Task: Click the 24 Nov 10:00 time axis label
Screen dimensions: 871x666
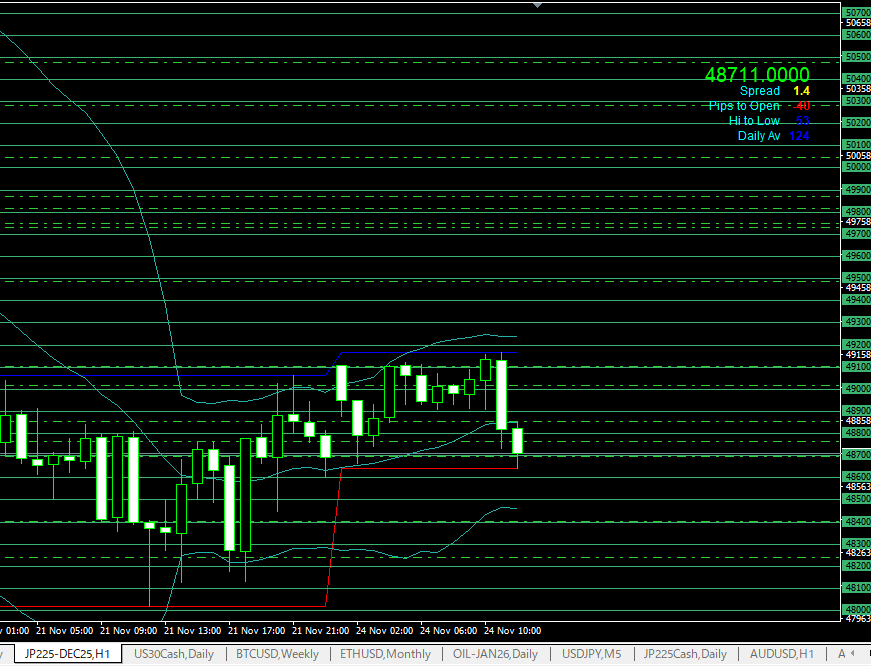Action: pos(512,631)
